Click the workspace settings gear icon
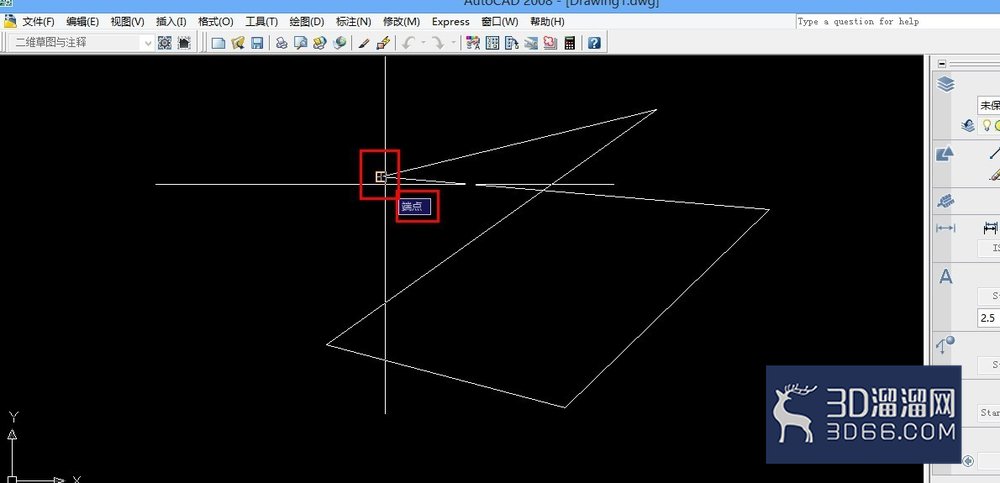 [x=165, y=43]
